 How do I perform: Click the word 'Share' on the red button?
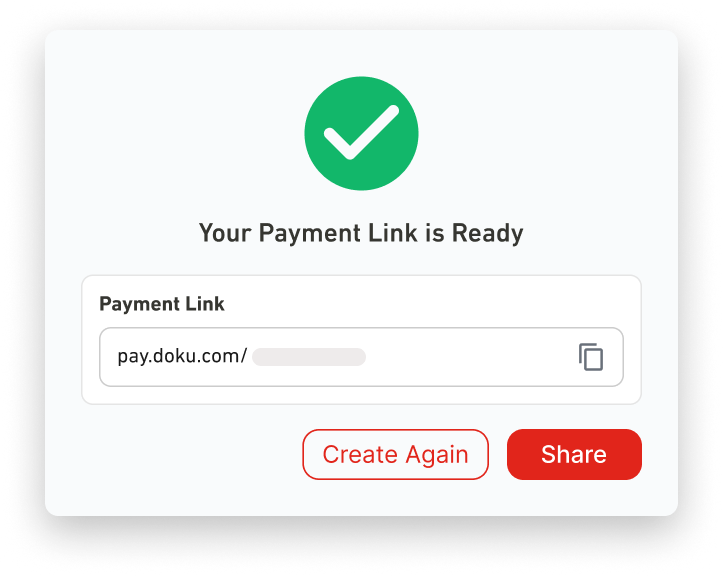[x=574, y=454]
